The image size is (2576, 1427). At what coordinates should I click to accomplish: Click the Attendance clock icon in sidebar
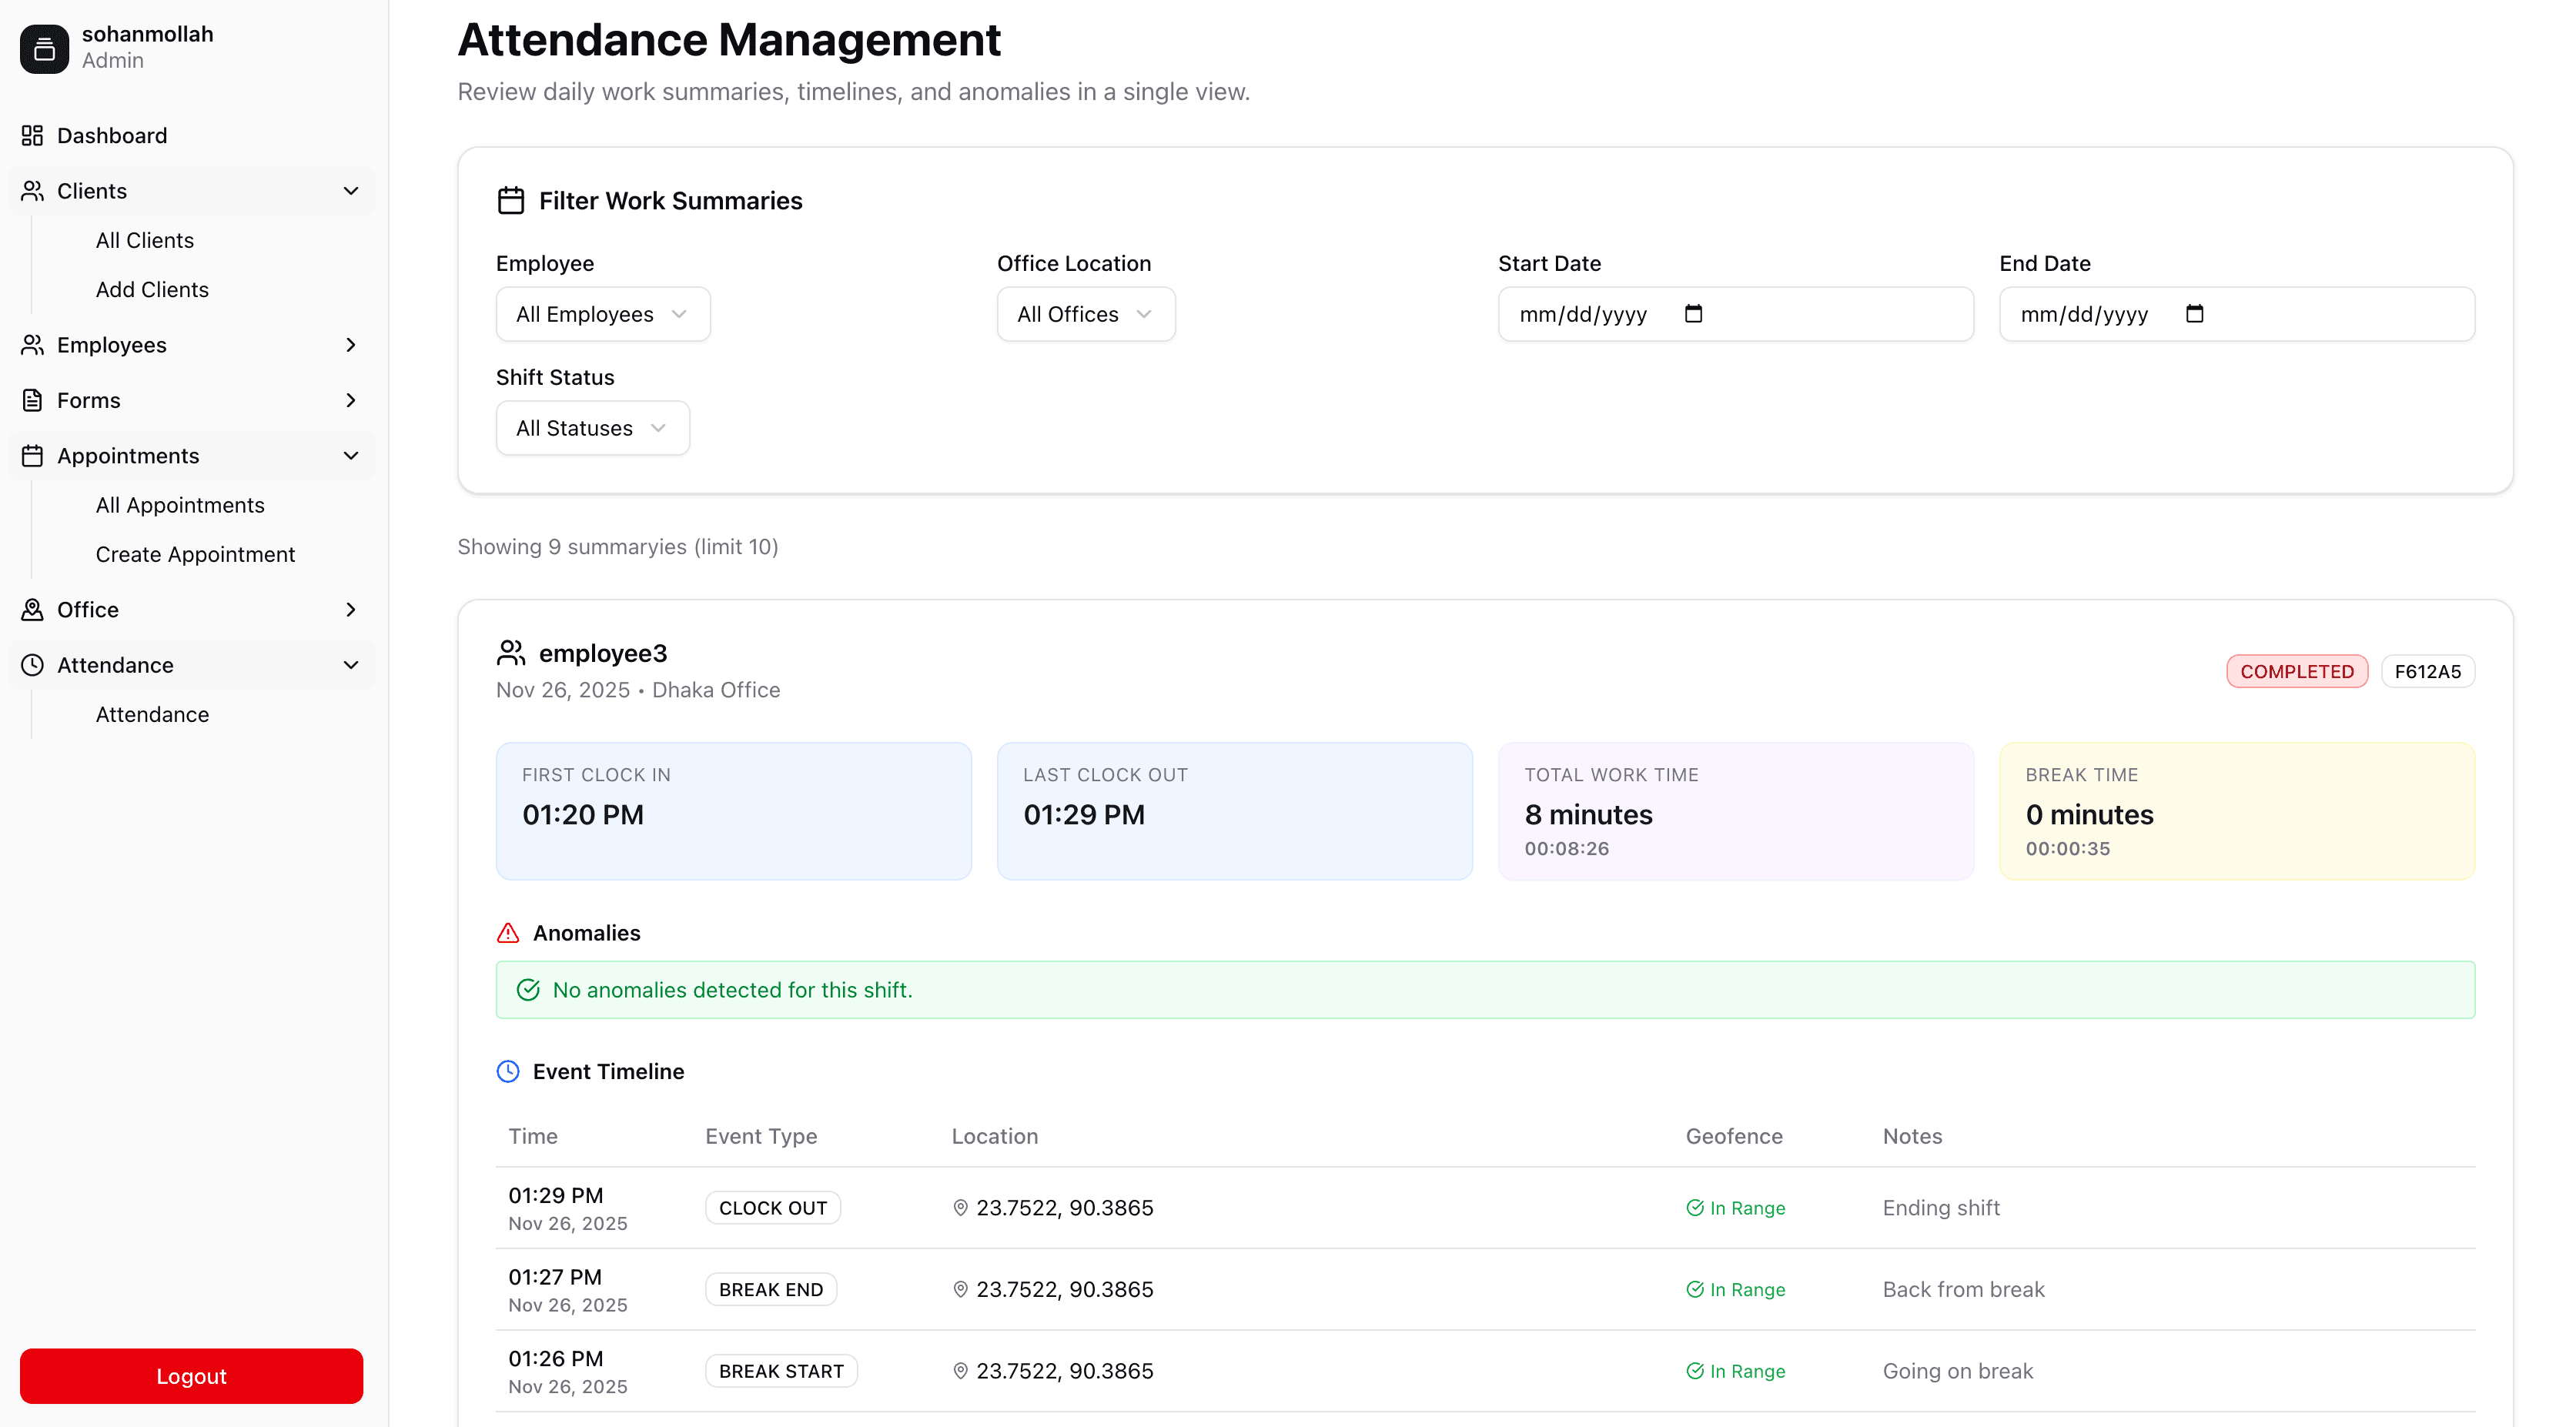[32, 664]
